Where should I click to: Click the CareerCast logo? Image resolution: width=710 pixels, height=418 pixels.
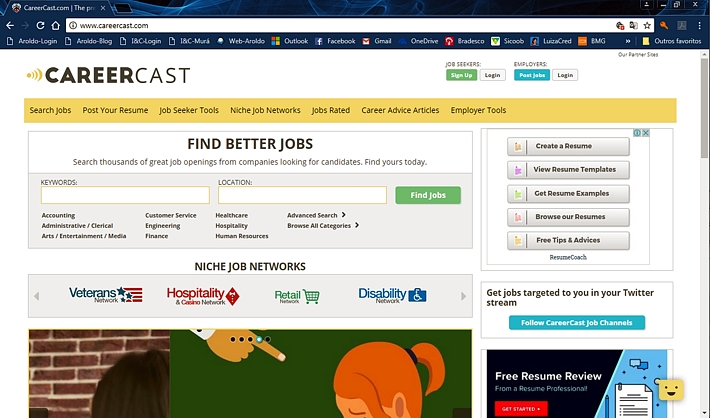coord(108,75)
